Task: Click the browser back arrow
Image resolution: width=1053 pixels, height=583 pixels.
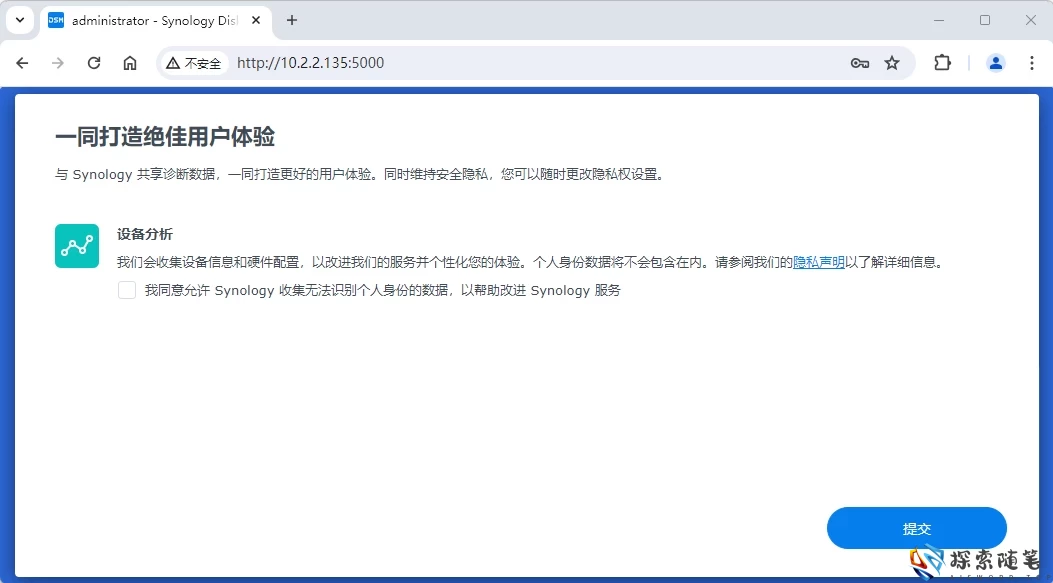Action: pyautogui.click(x=22, y=62)
